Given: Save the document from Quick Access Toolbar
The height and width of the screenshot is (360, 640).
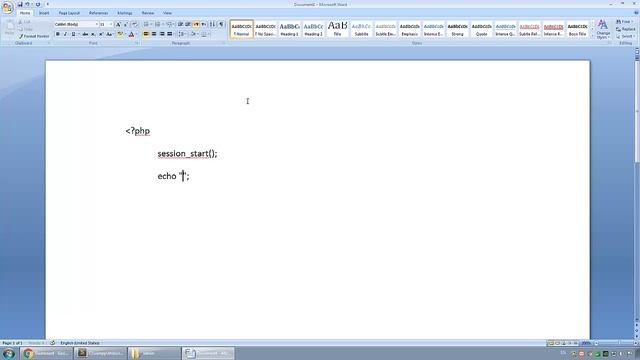Looking at the screenshot, I should tap(20, 4).
